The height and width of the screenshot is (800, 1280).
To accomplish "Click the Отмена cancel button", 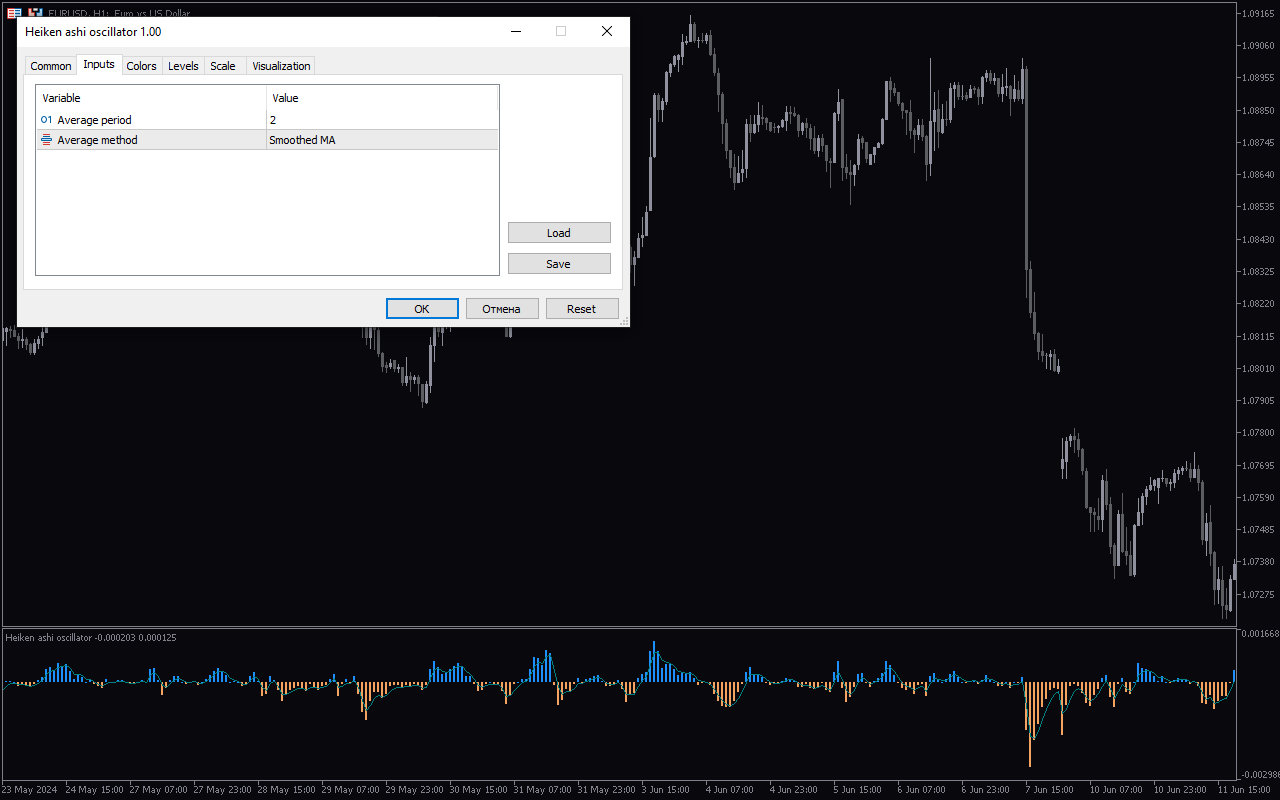I will (x=502, y=309).
